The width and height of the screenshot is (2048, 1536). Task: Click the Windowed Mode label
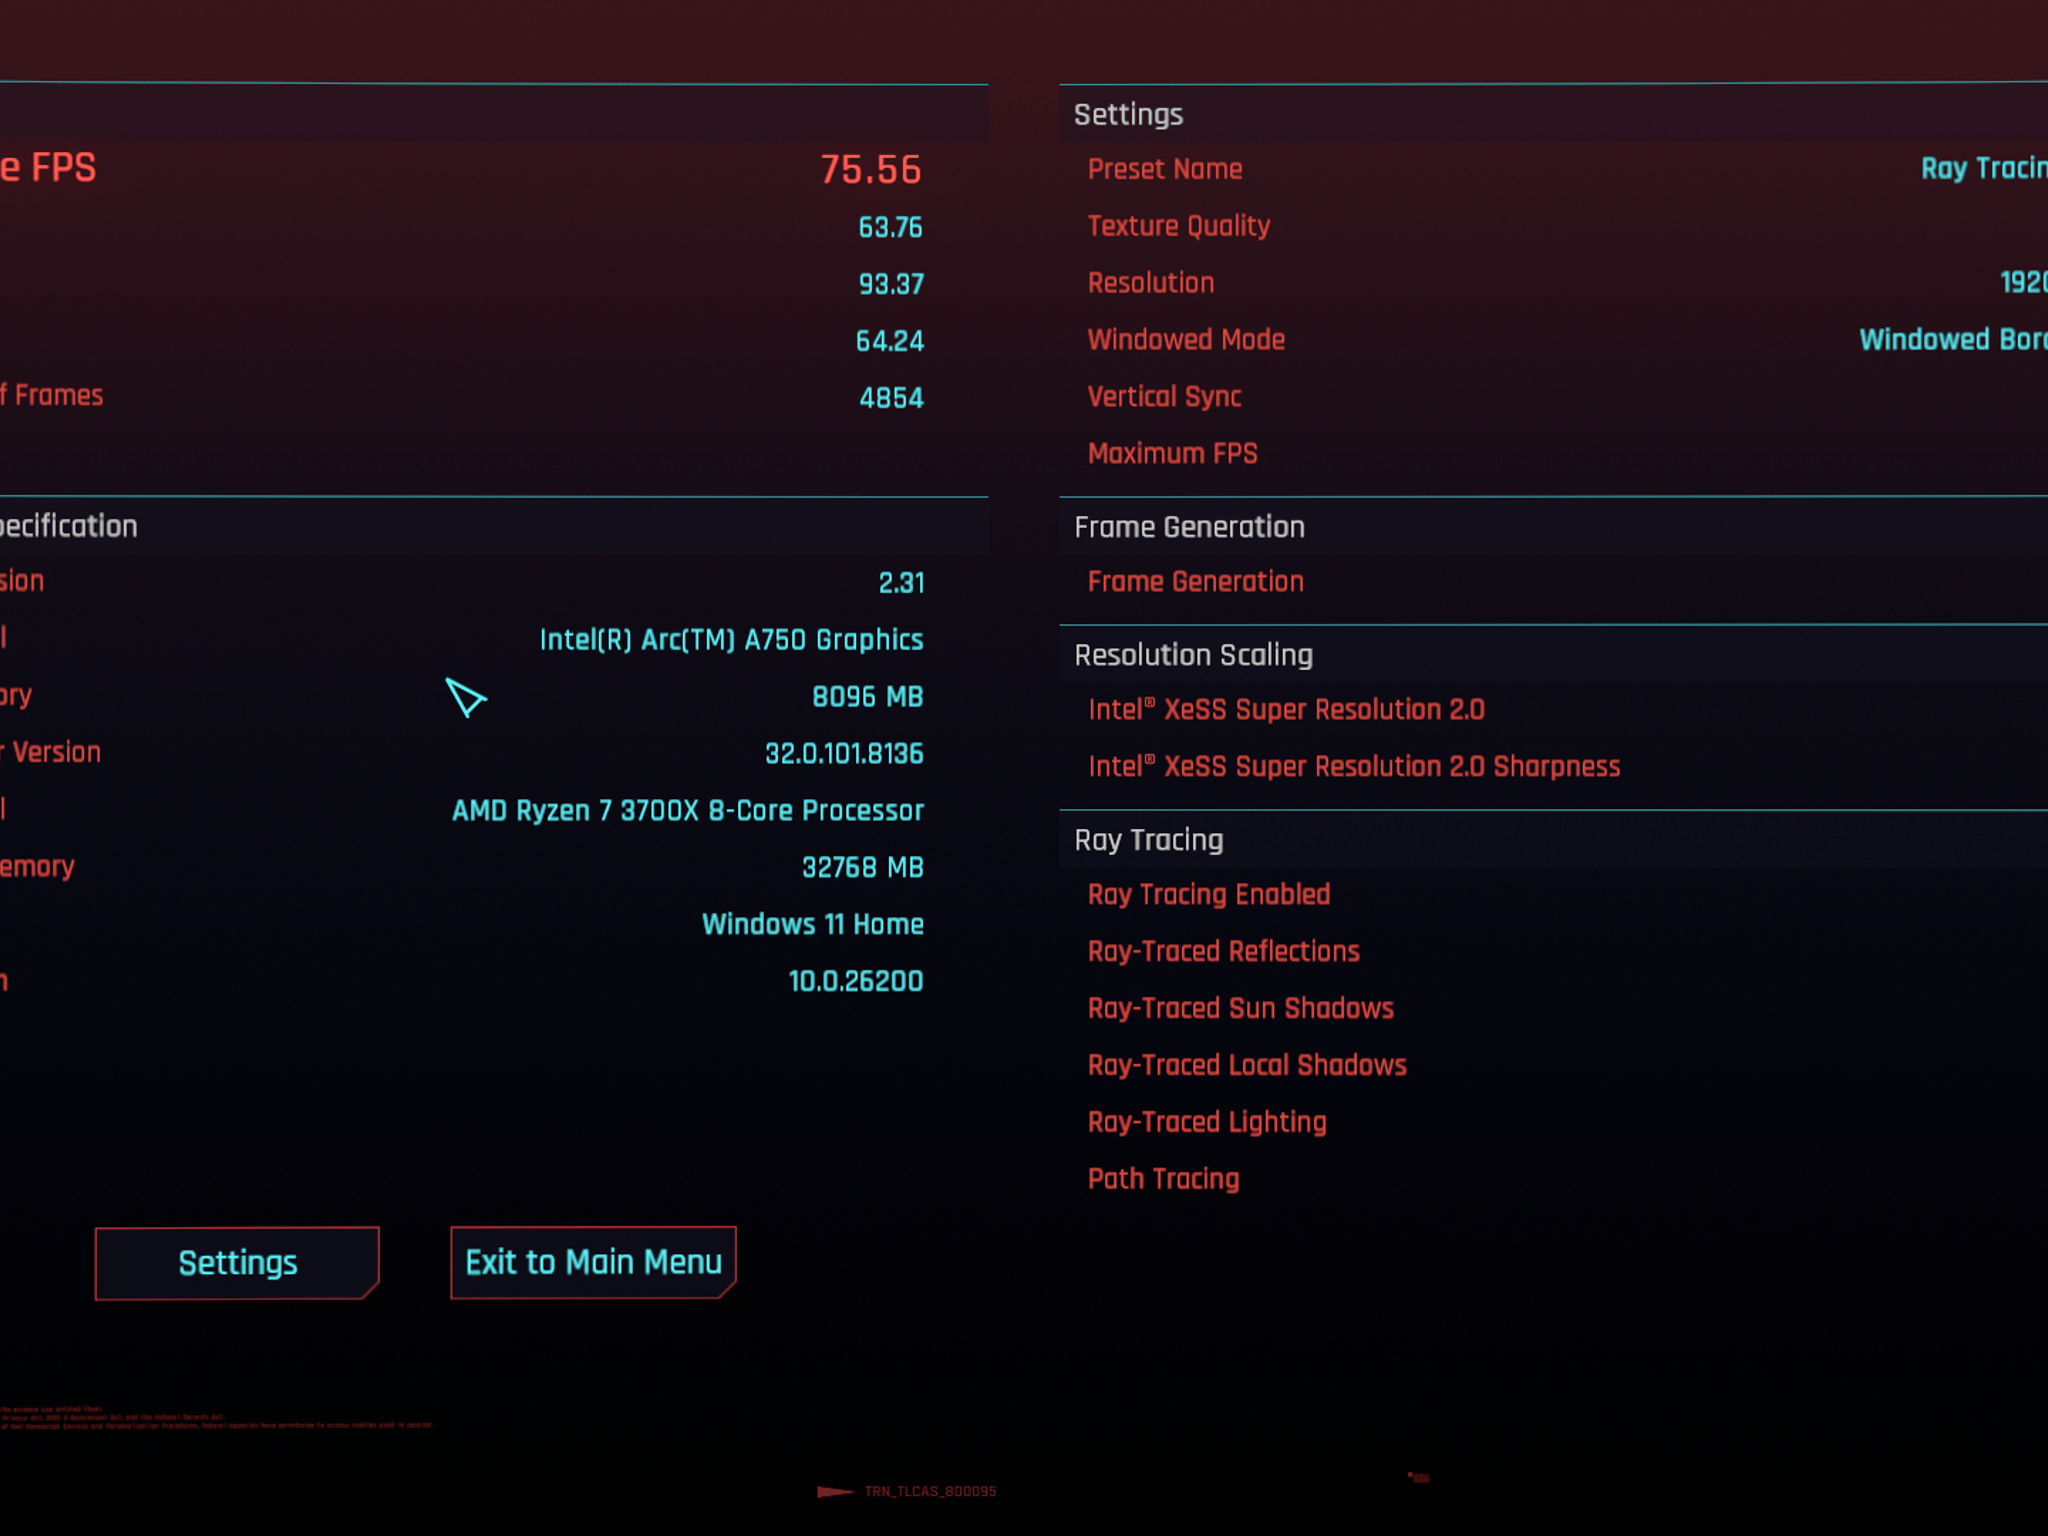click(1186, 341)
